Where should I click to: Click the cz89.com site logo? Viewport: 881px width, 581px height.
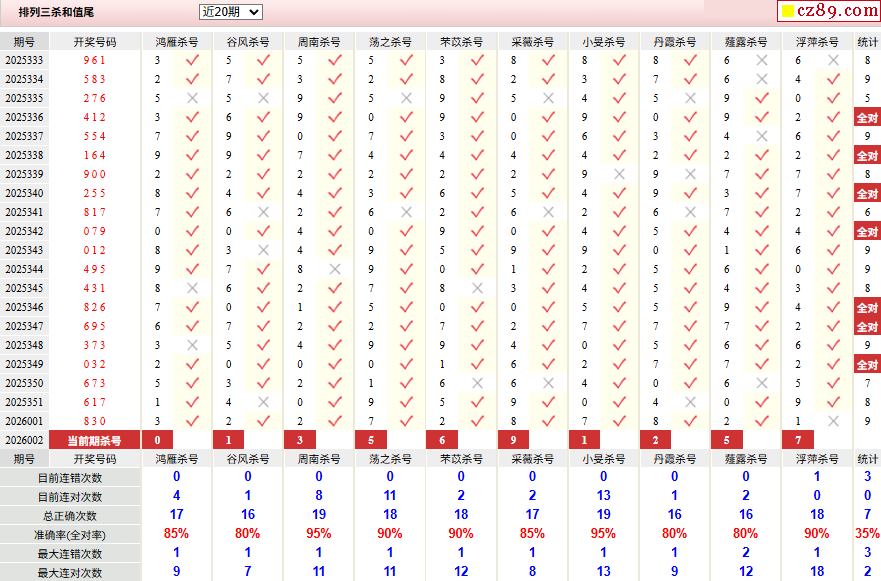(x=829, y=11)
